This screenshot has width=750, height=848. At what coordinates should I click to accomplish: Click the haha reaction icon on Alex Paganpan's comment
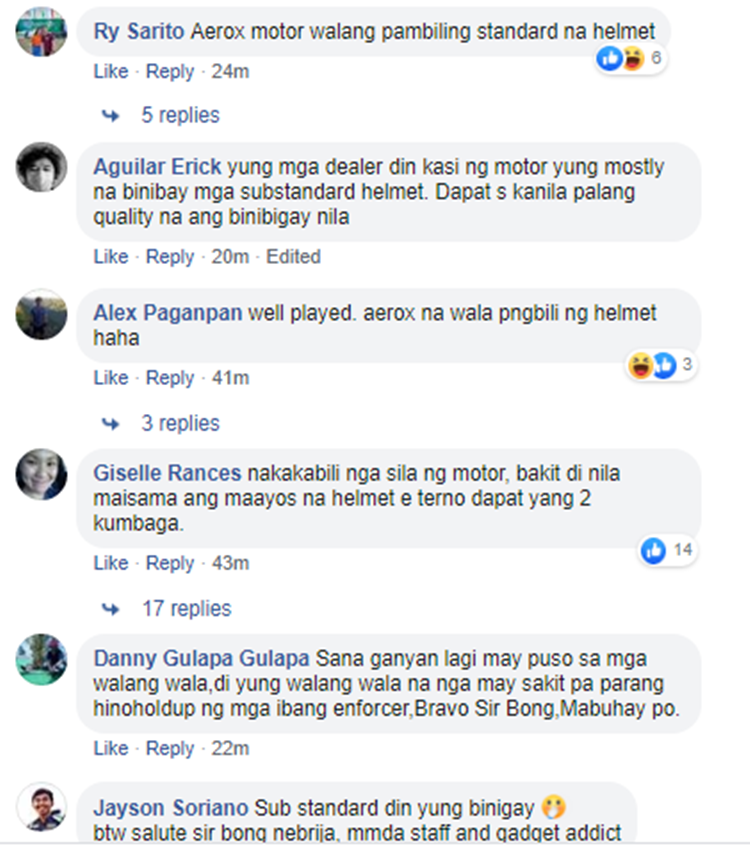point(640,365)
